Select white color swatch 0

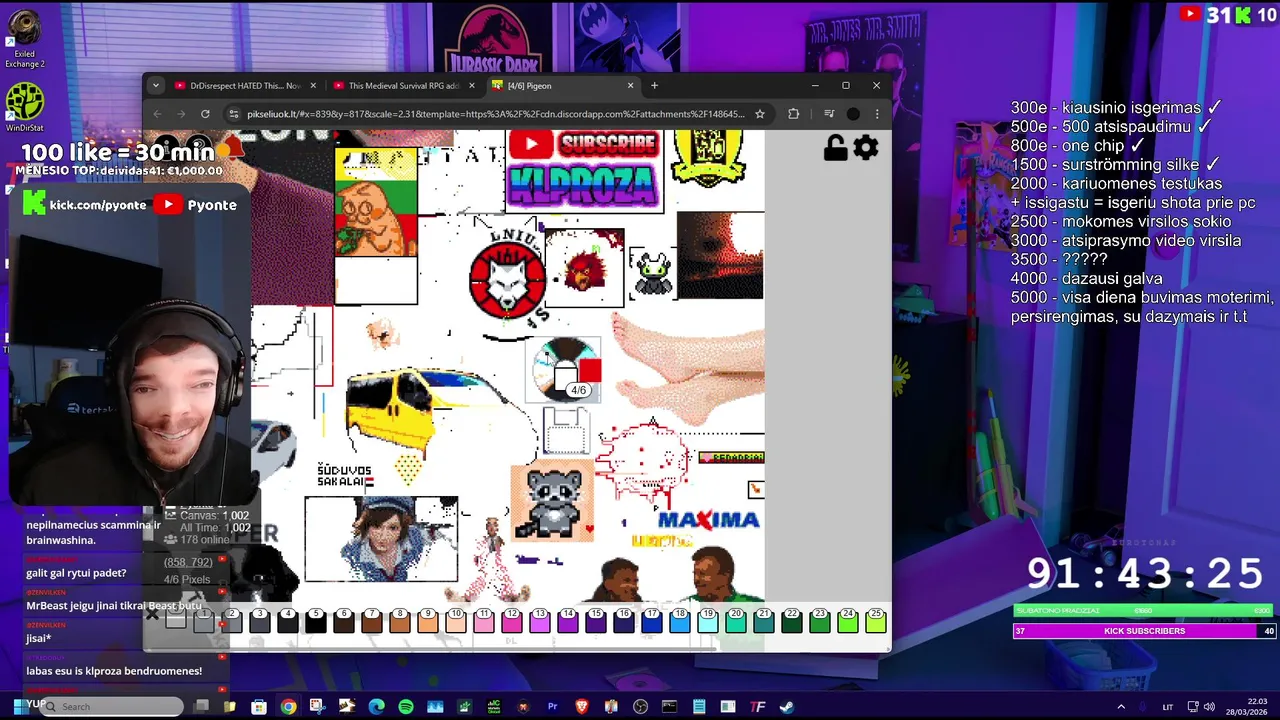(175, 621)
